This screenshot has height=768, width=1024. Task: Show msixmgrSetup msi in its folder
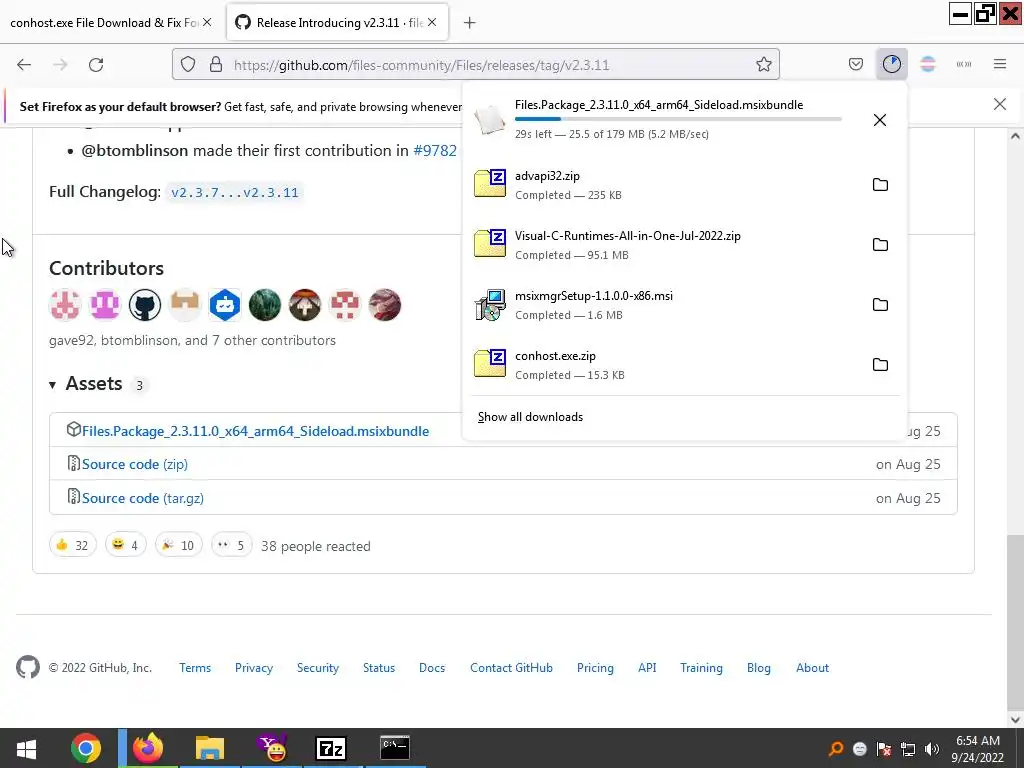(x=880, y=305)
